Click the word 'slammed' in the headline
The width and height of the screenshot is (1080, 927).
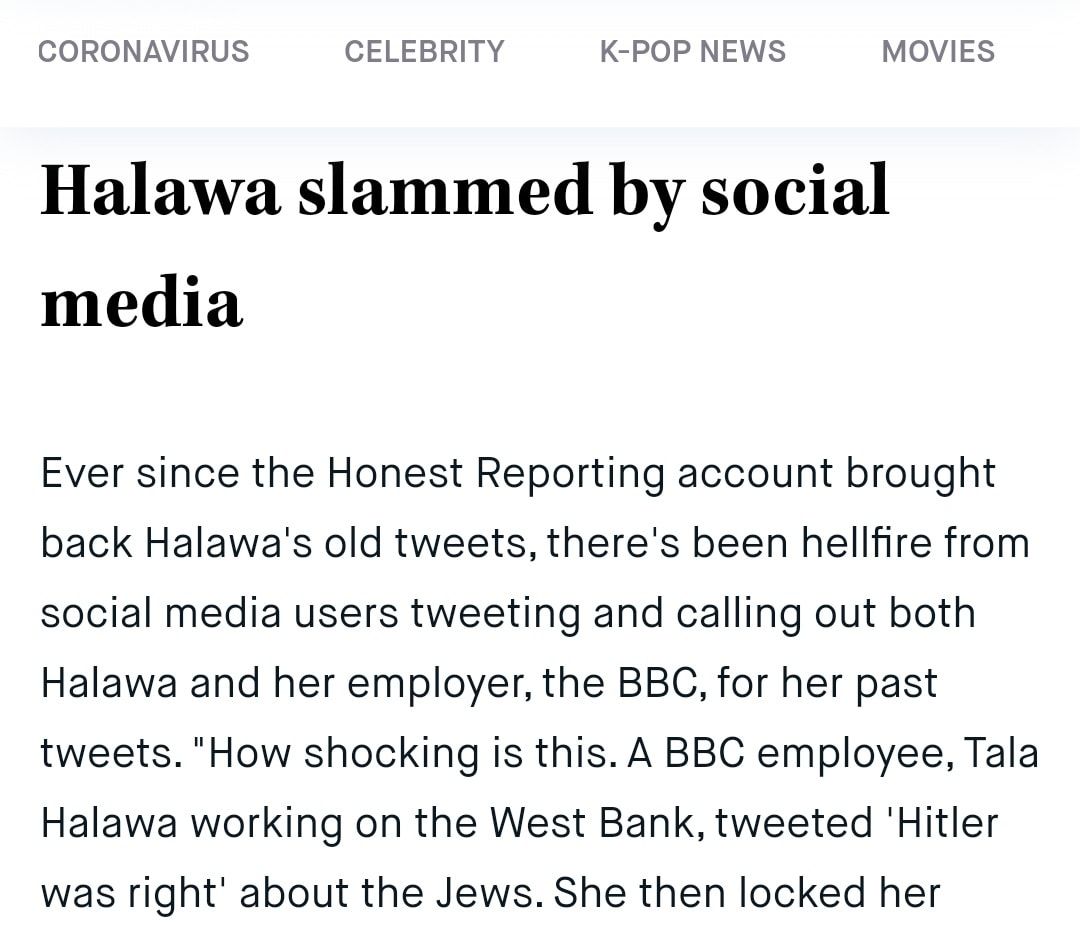click(445, 189)
